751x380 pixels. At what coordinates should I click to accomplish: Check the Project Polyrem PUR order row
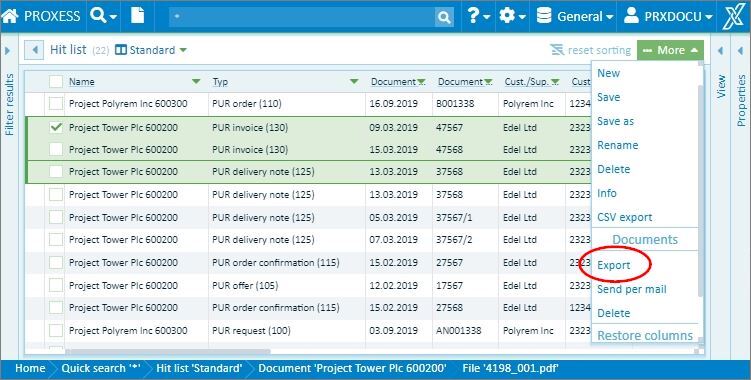tap(56, 104)
